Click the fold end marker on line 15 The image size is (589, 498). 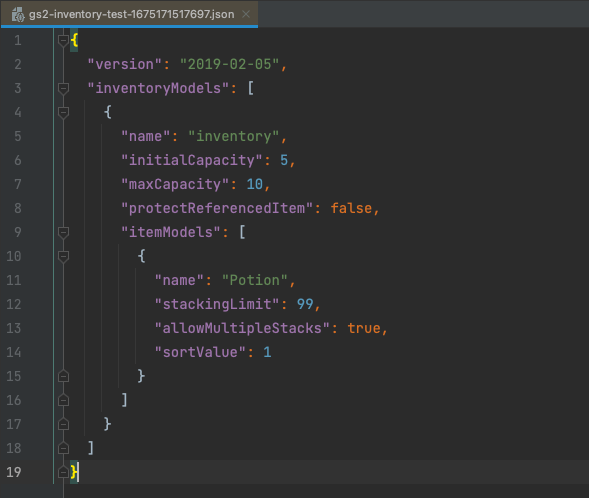[x=63, y=376]
